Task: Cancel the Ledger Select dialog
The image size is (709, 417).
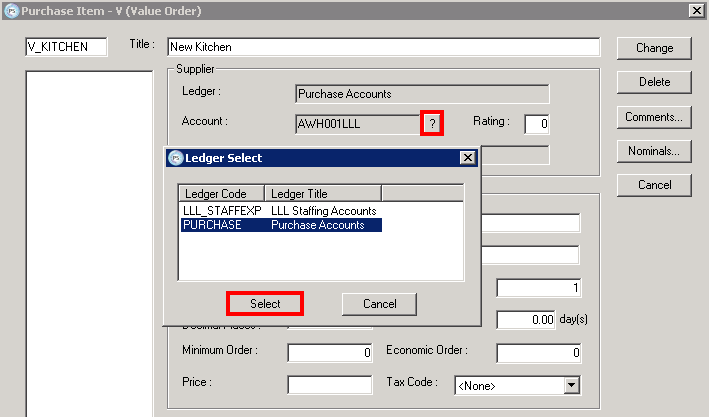Action: pyautogui.click(x=379, y=303)
